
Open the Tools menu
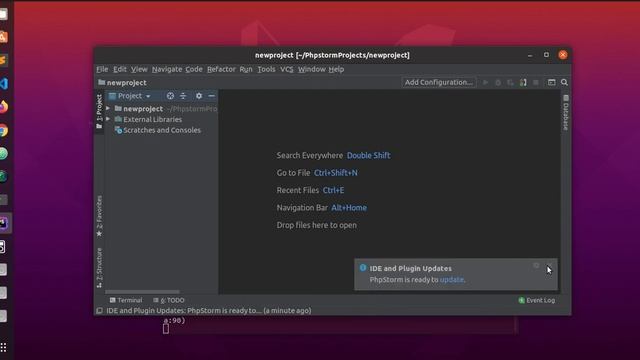point(266,69)
